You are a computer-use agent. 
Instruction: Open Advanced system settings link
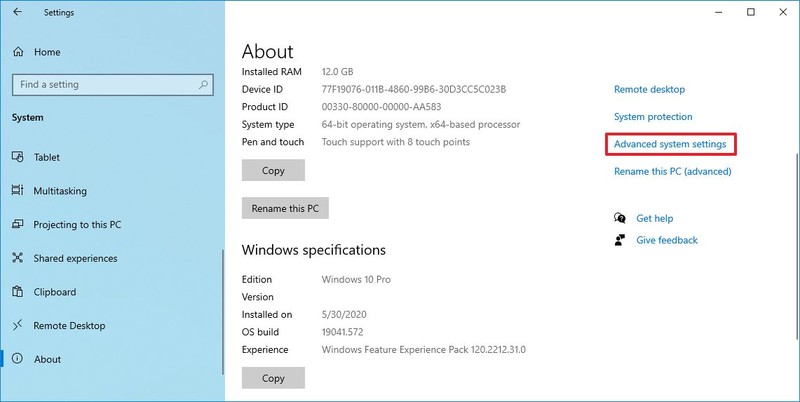(x=670, y=144)
